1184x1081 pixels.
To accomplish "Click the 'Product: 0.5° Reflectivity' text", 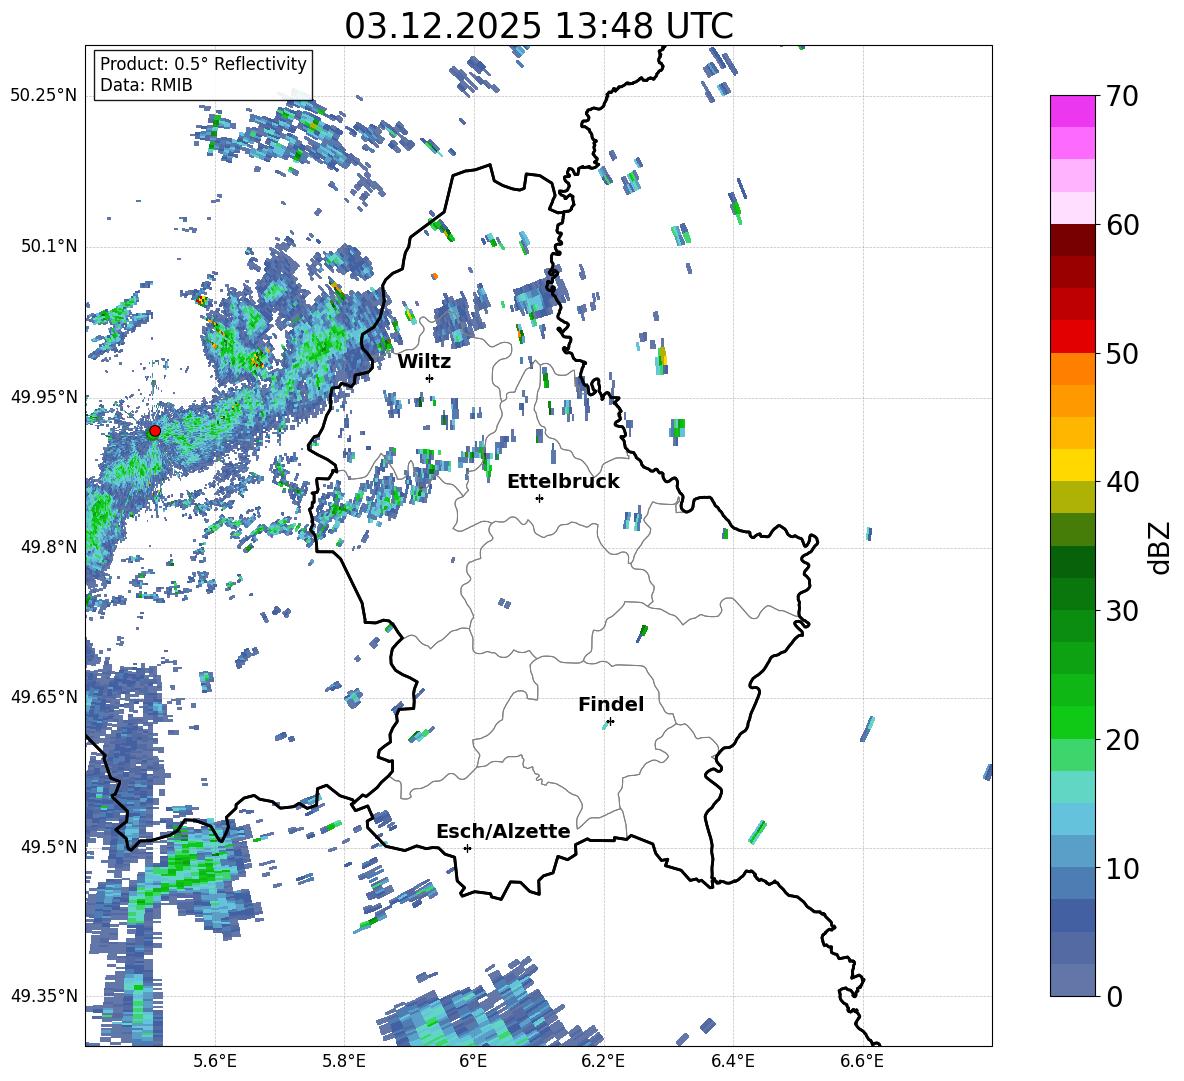I will click(203, 64).
